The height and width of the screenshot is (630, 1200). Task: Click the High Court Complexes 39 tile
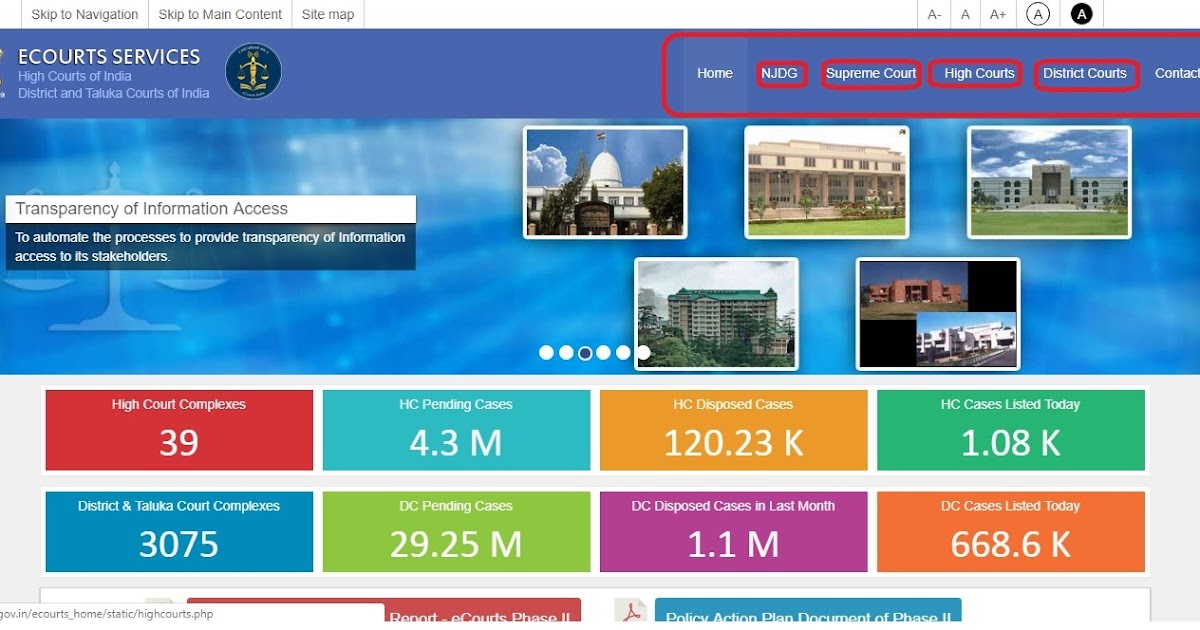coord(179,430)
